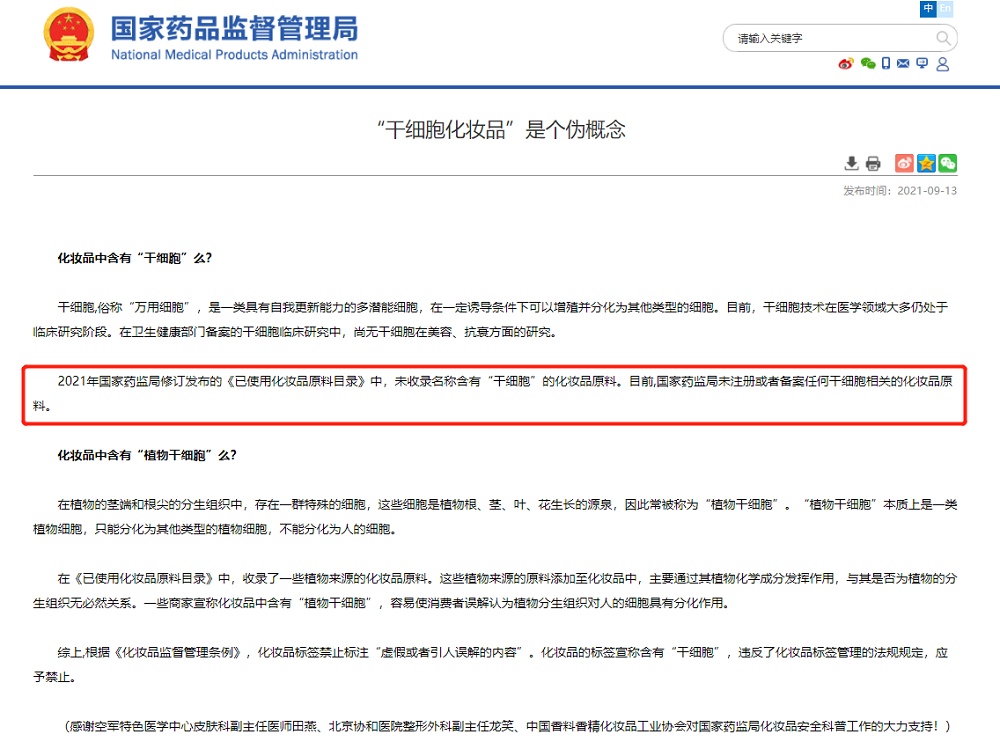The image size is (1000, 749).
Task: Click the search magnifier icon
Action: (942, 38)
